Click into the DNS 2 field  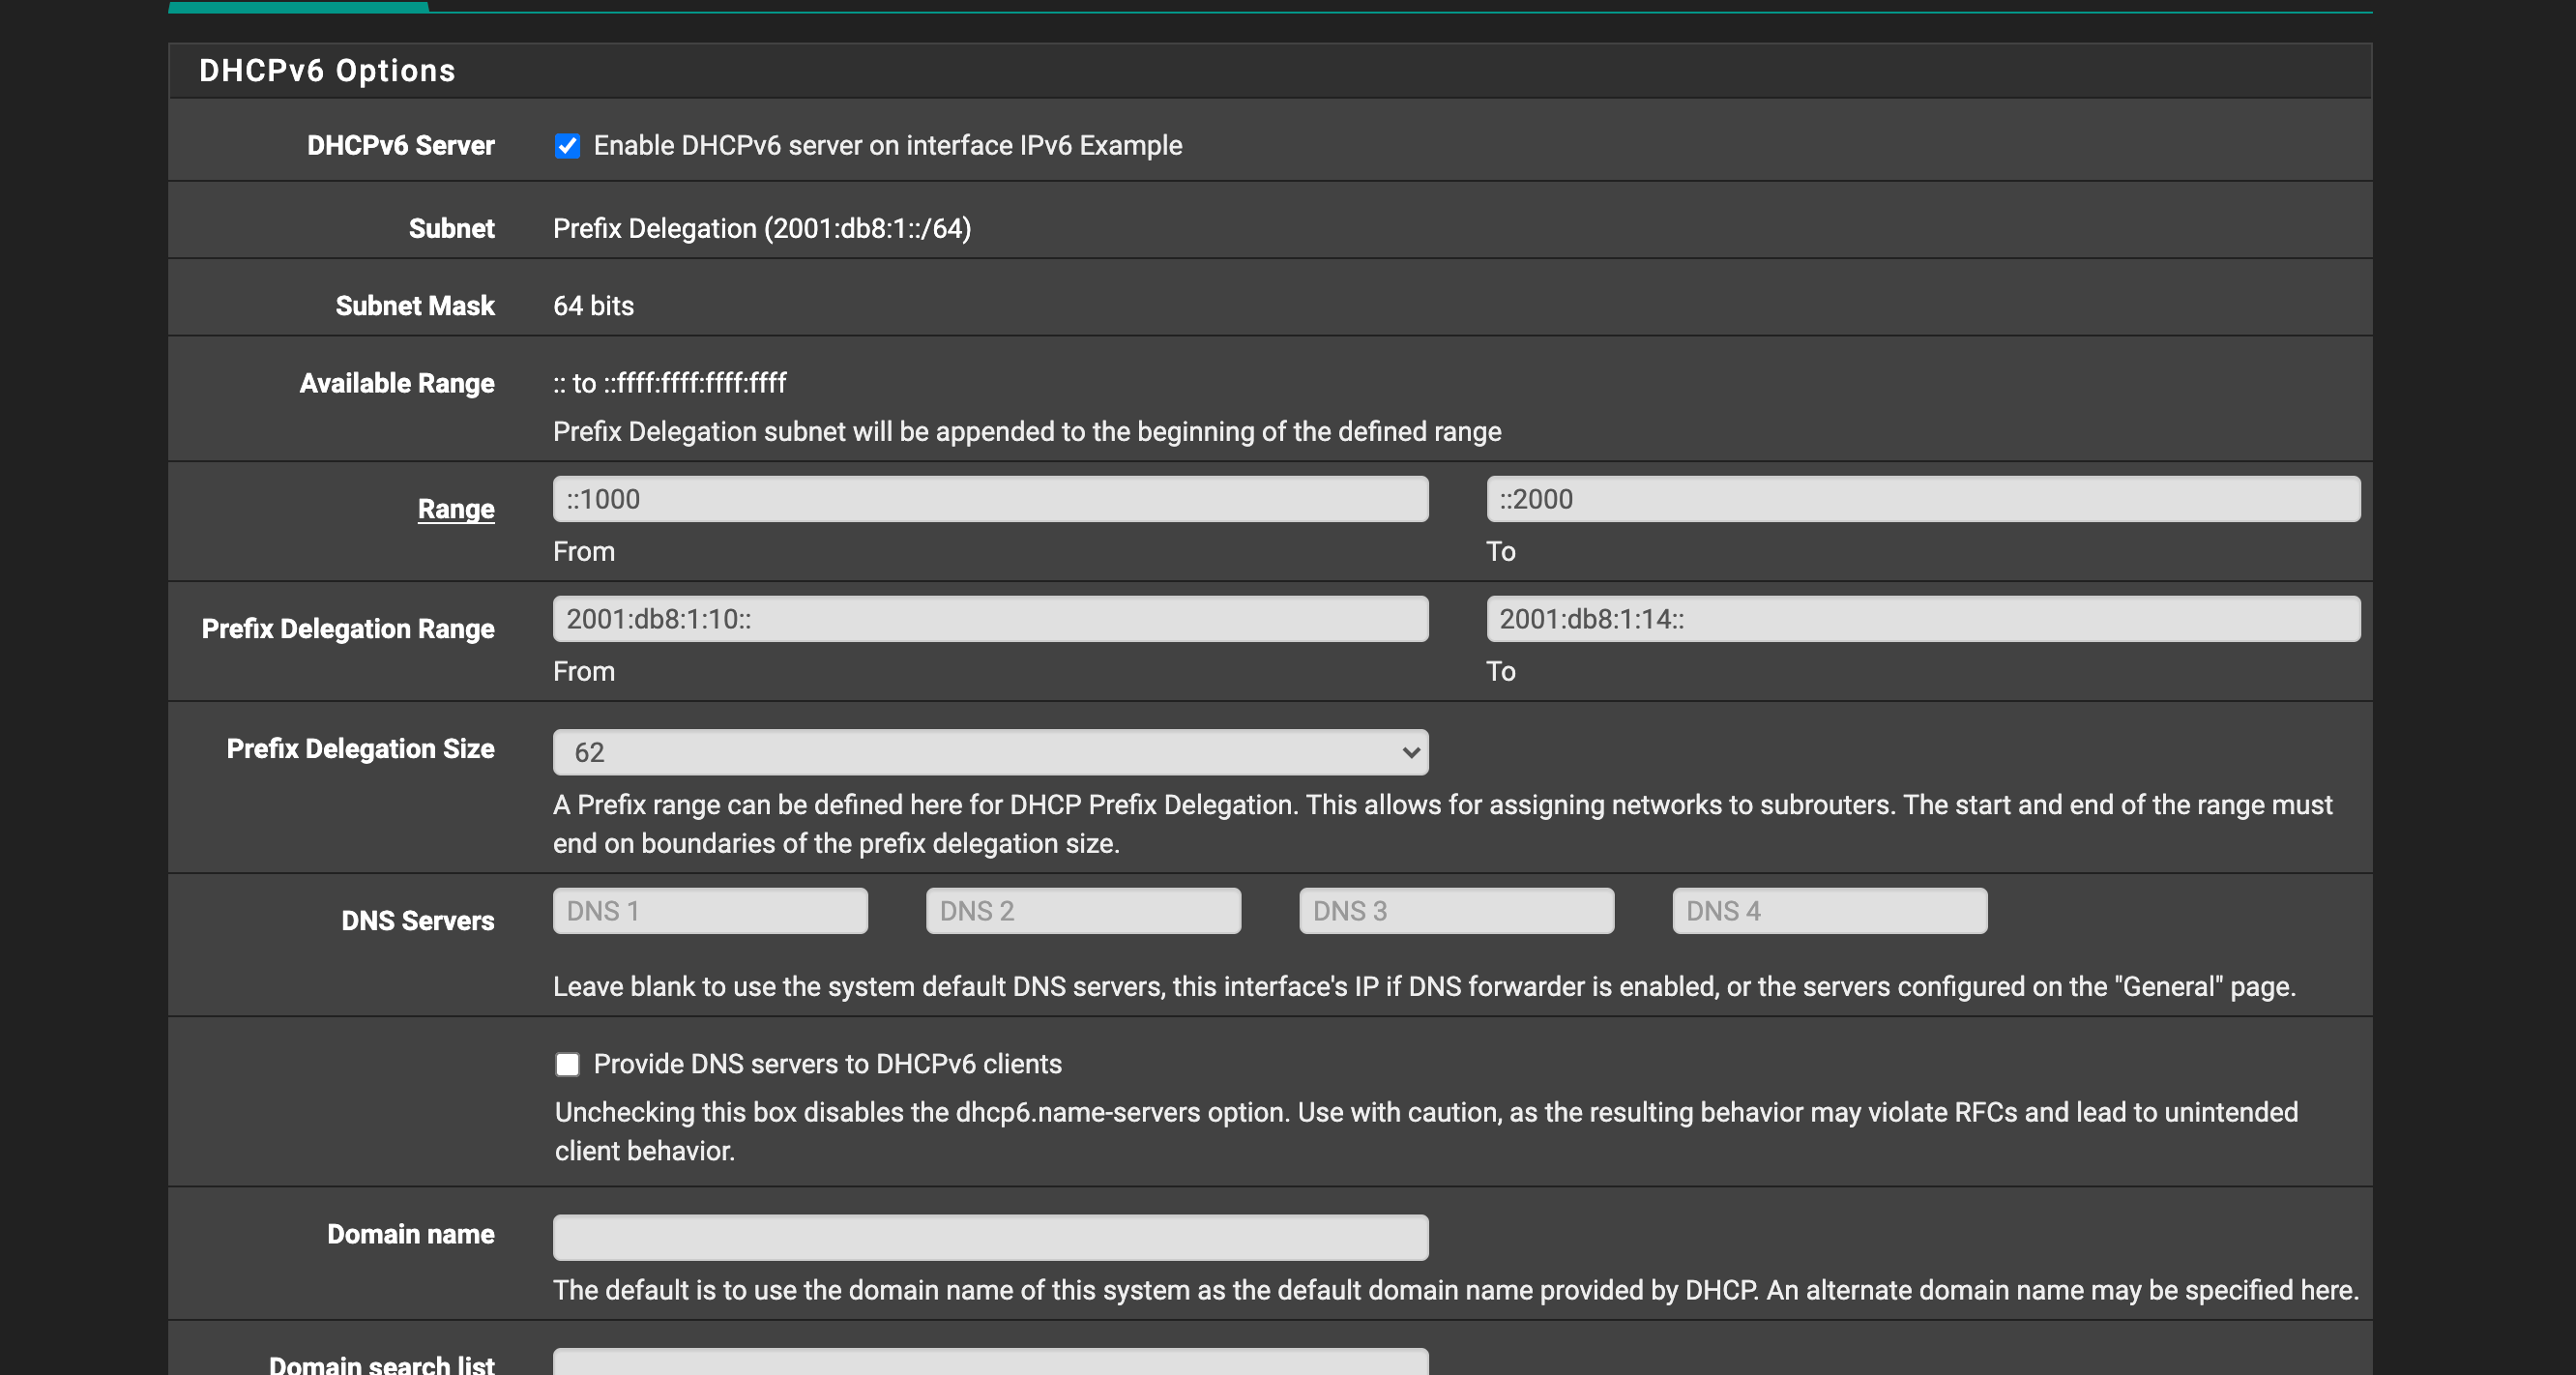pyautogui.click(x=1083, y=911)
